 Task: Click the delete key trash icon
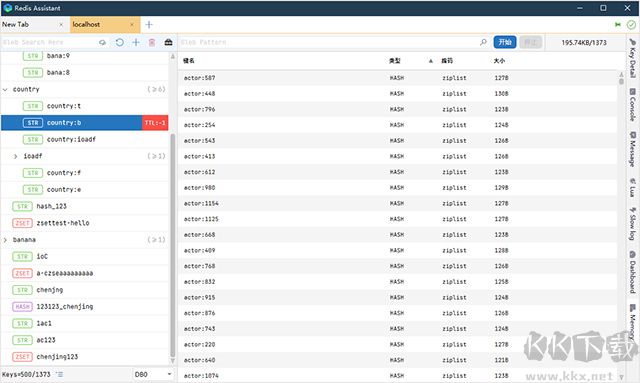pos(152,42)
